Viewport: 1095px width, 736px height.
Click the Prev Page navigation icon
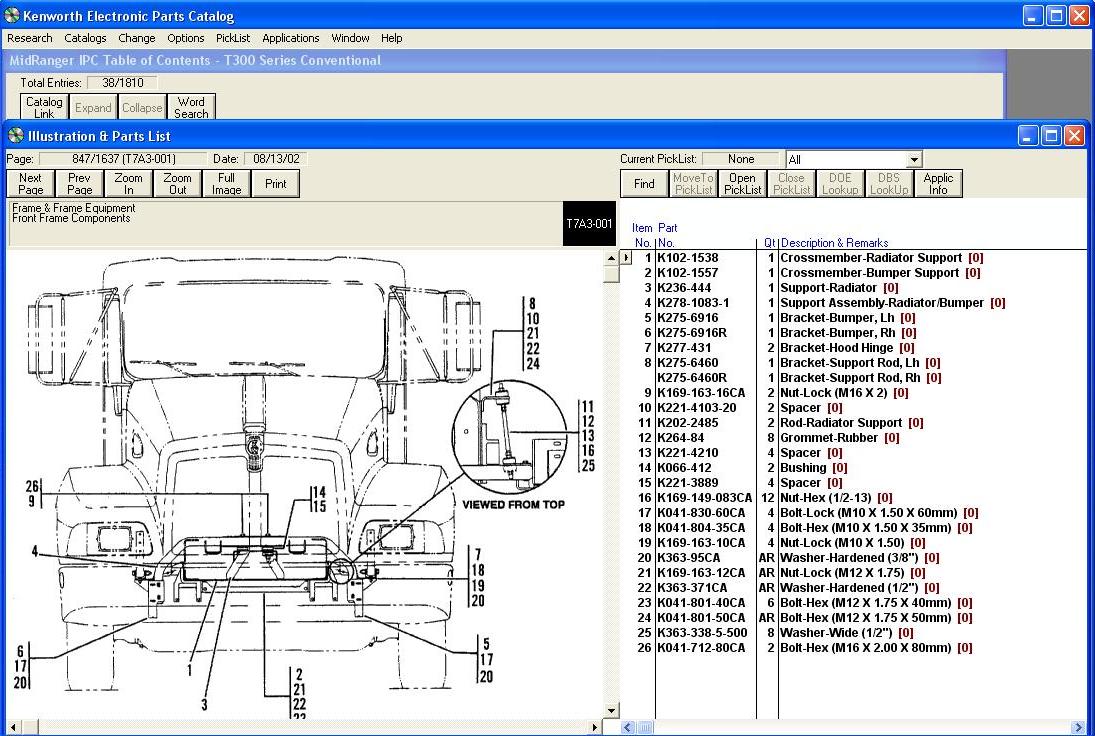(78, 183)
